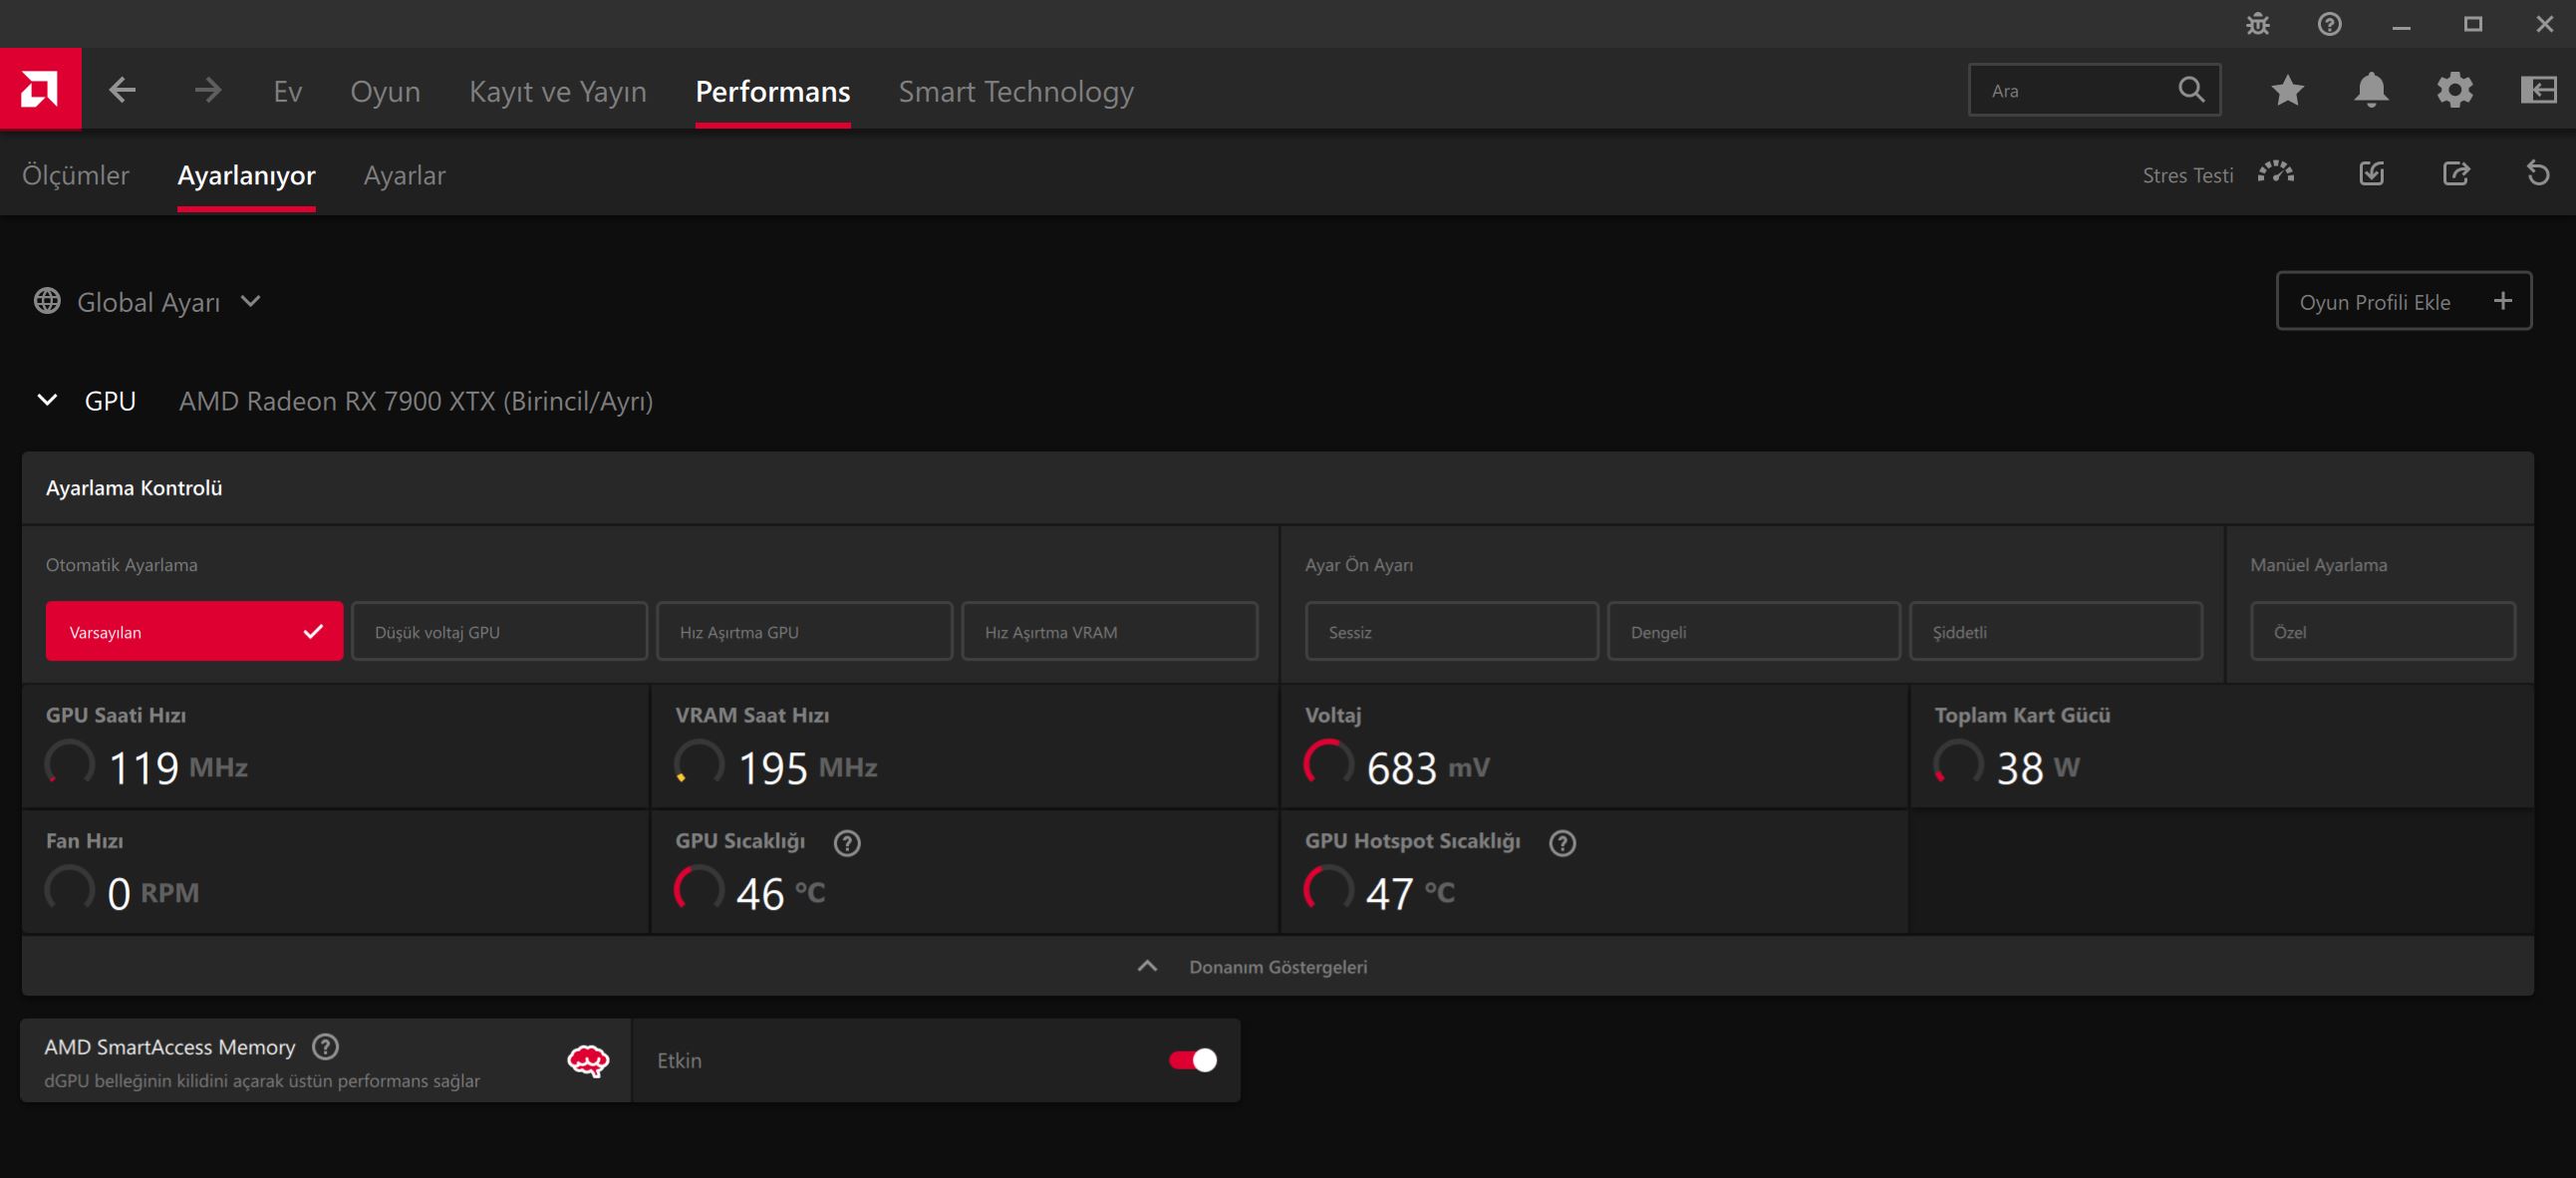Click the Ara search field
This screenshot has height=1178, width=2576.
click(2094, 90)
